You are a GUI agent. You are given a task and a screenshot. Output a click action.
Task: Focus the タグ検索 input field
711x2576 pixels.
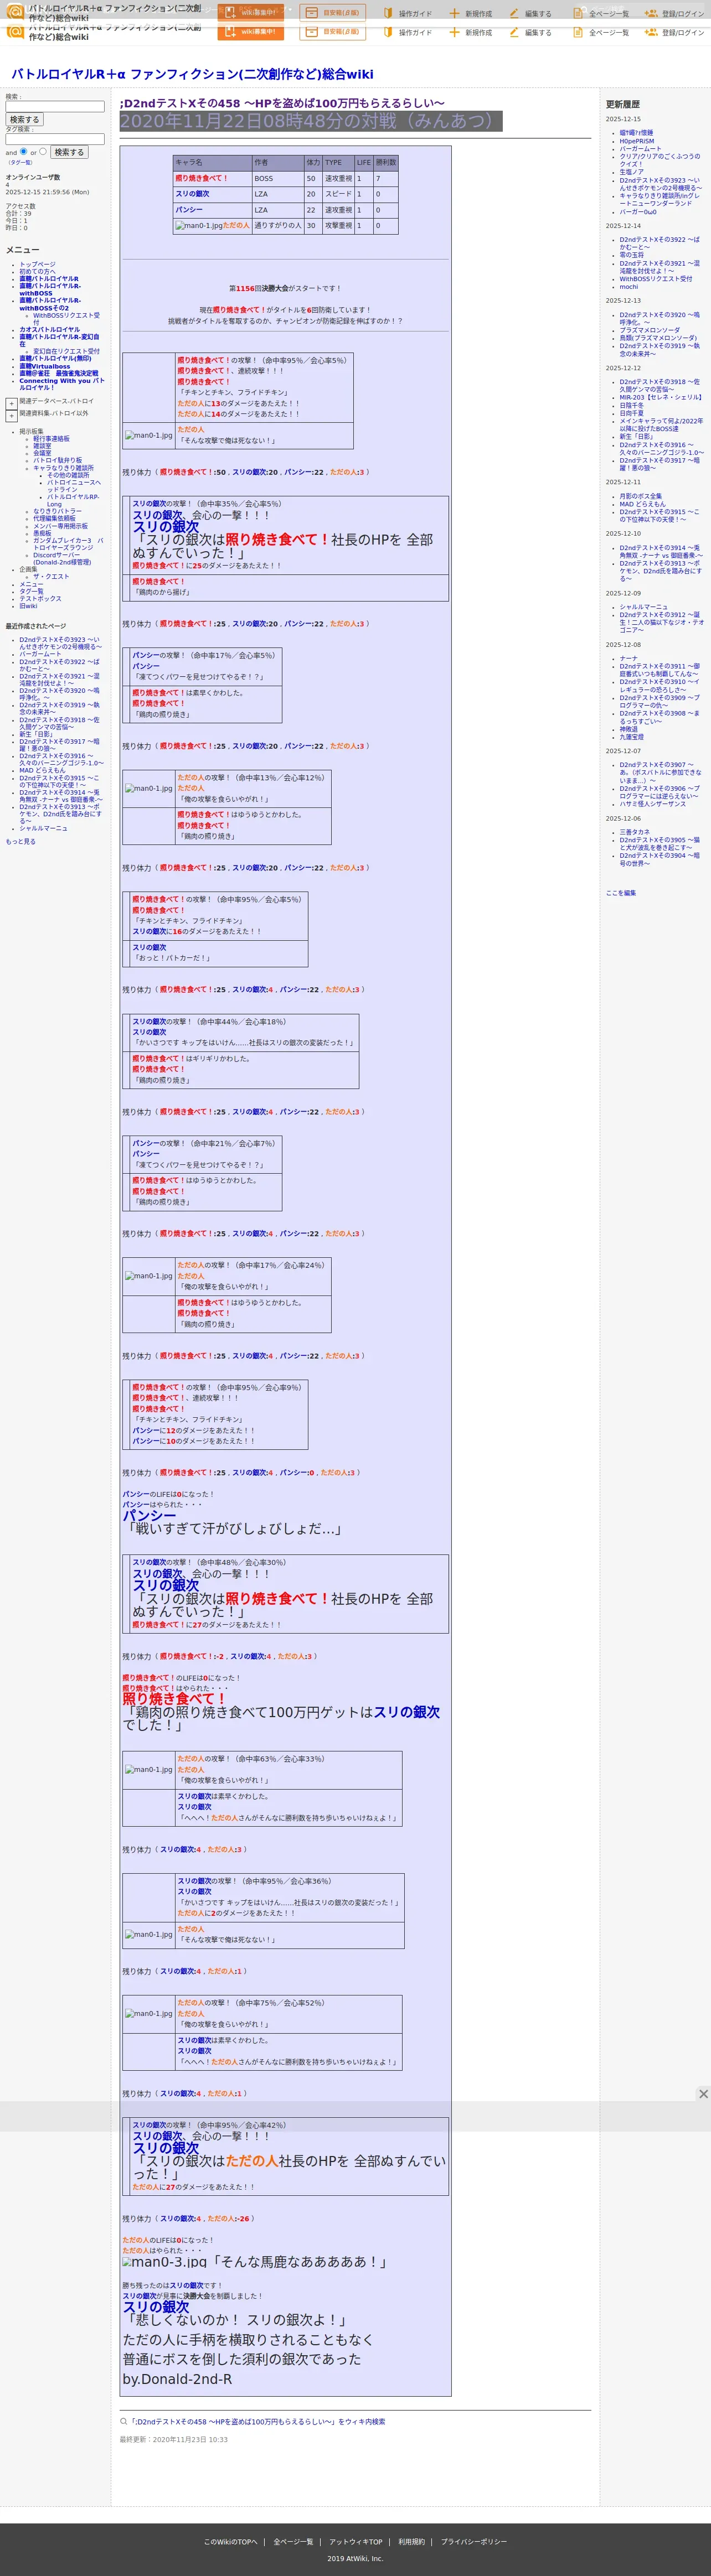(x=55, y=139)
